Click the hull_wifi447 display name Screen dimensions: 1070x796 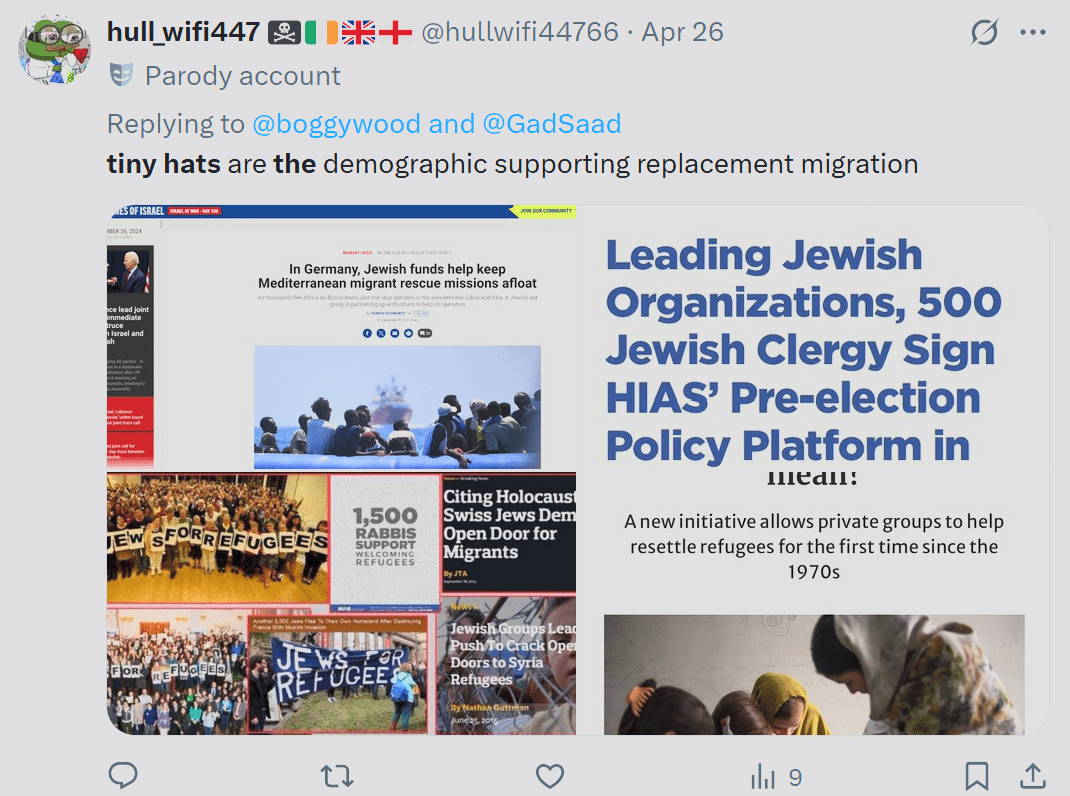[184, 32]
